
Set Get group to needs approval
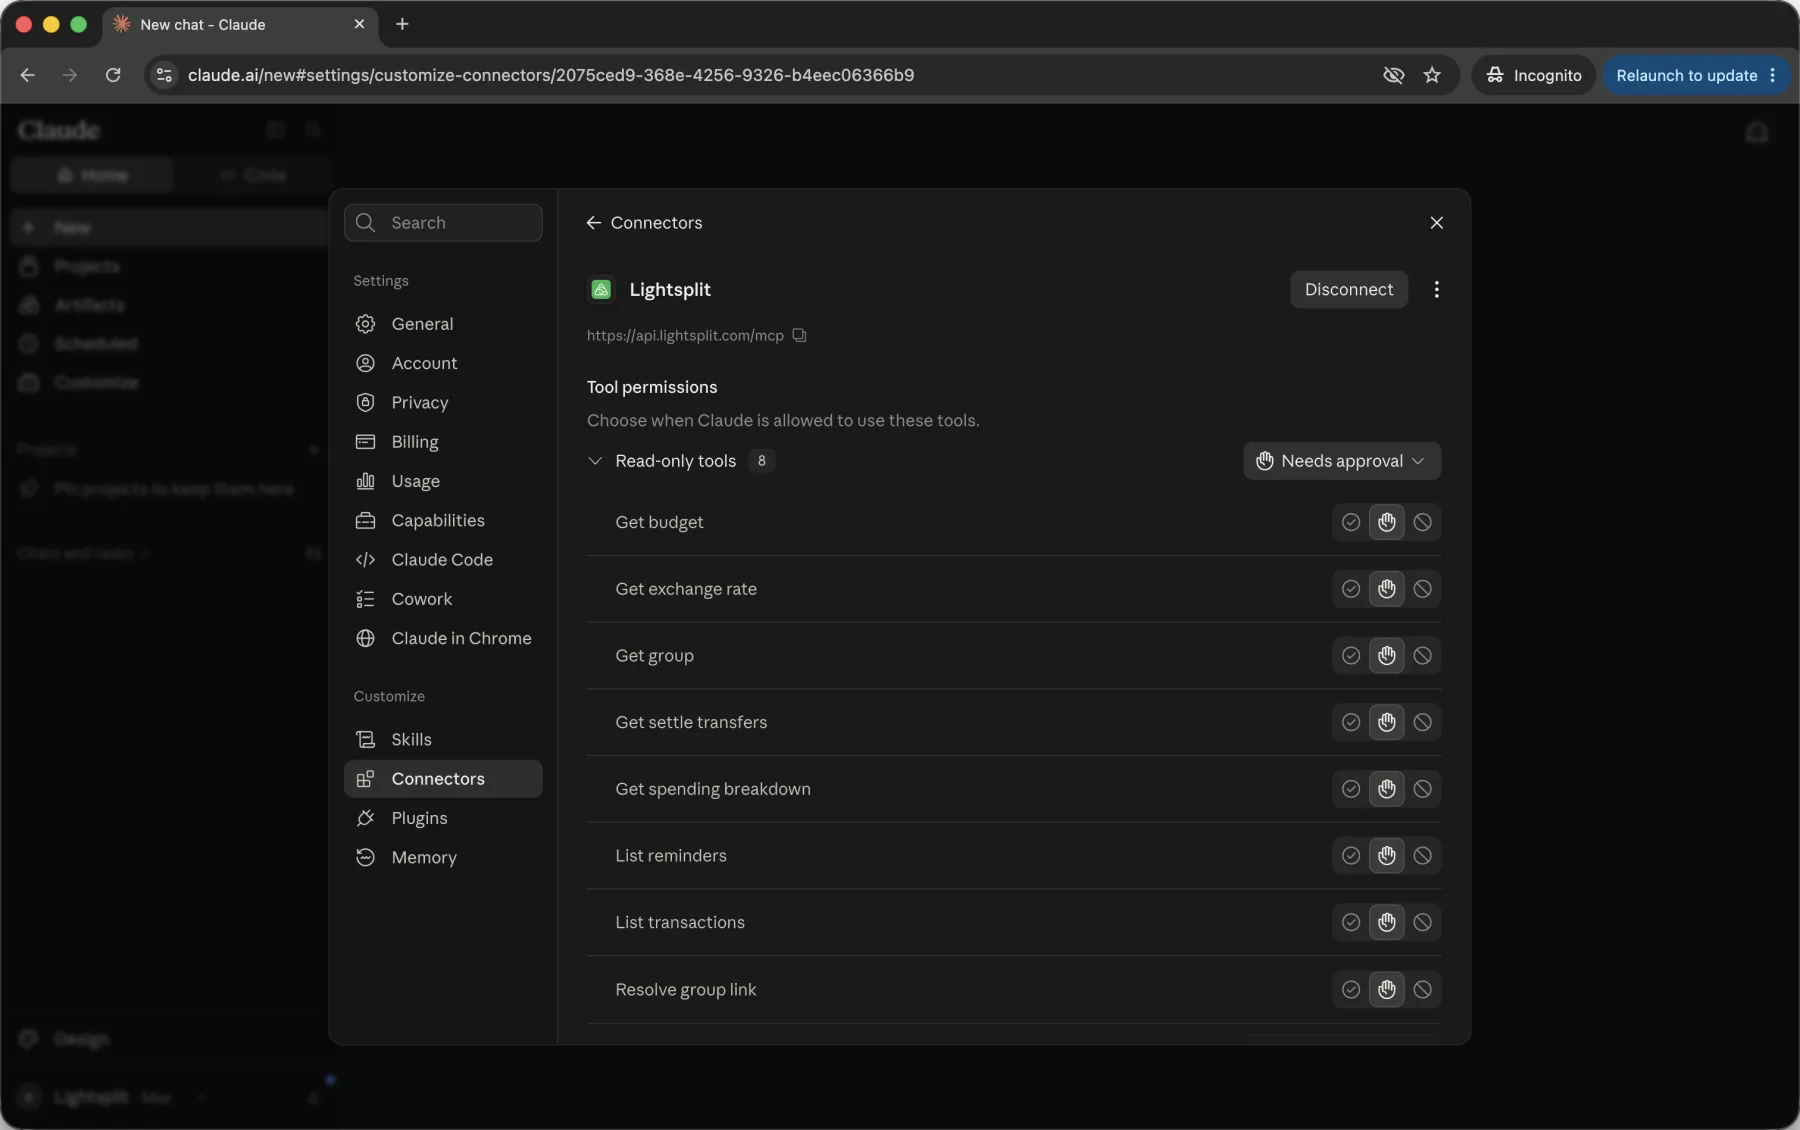[1386, 656]
